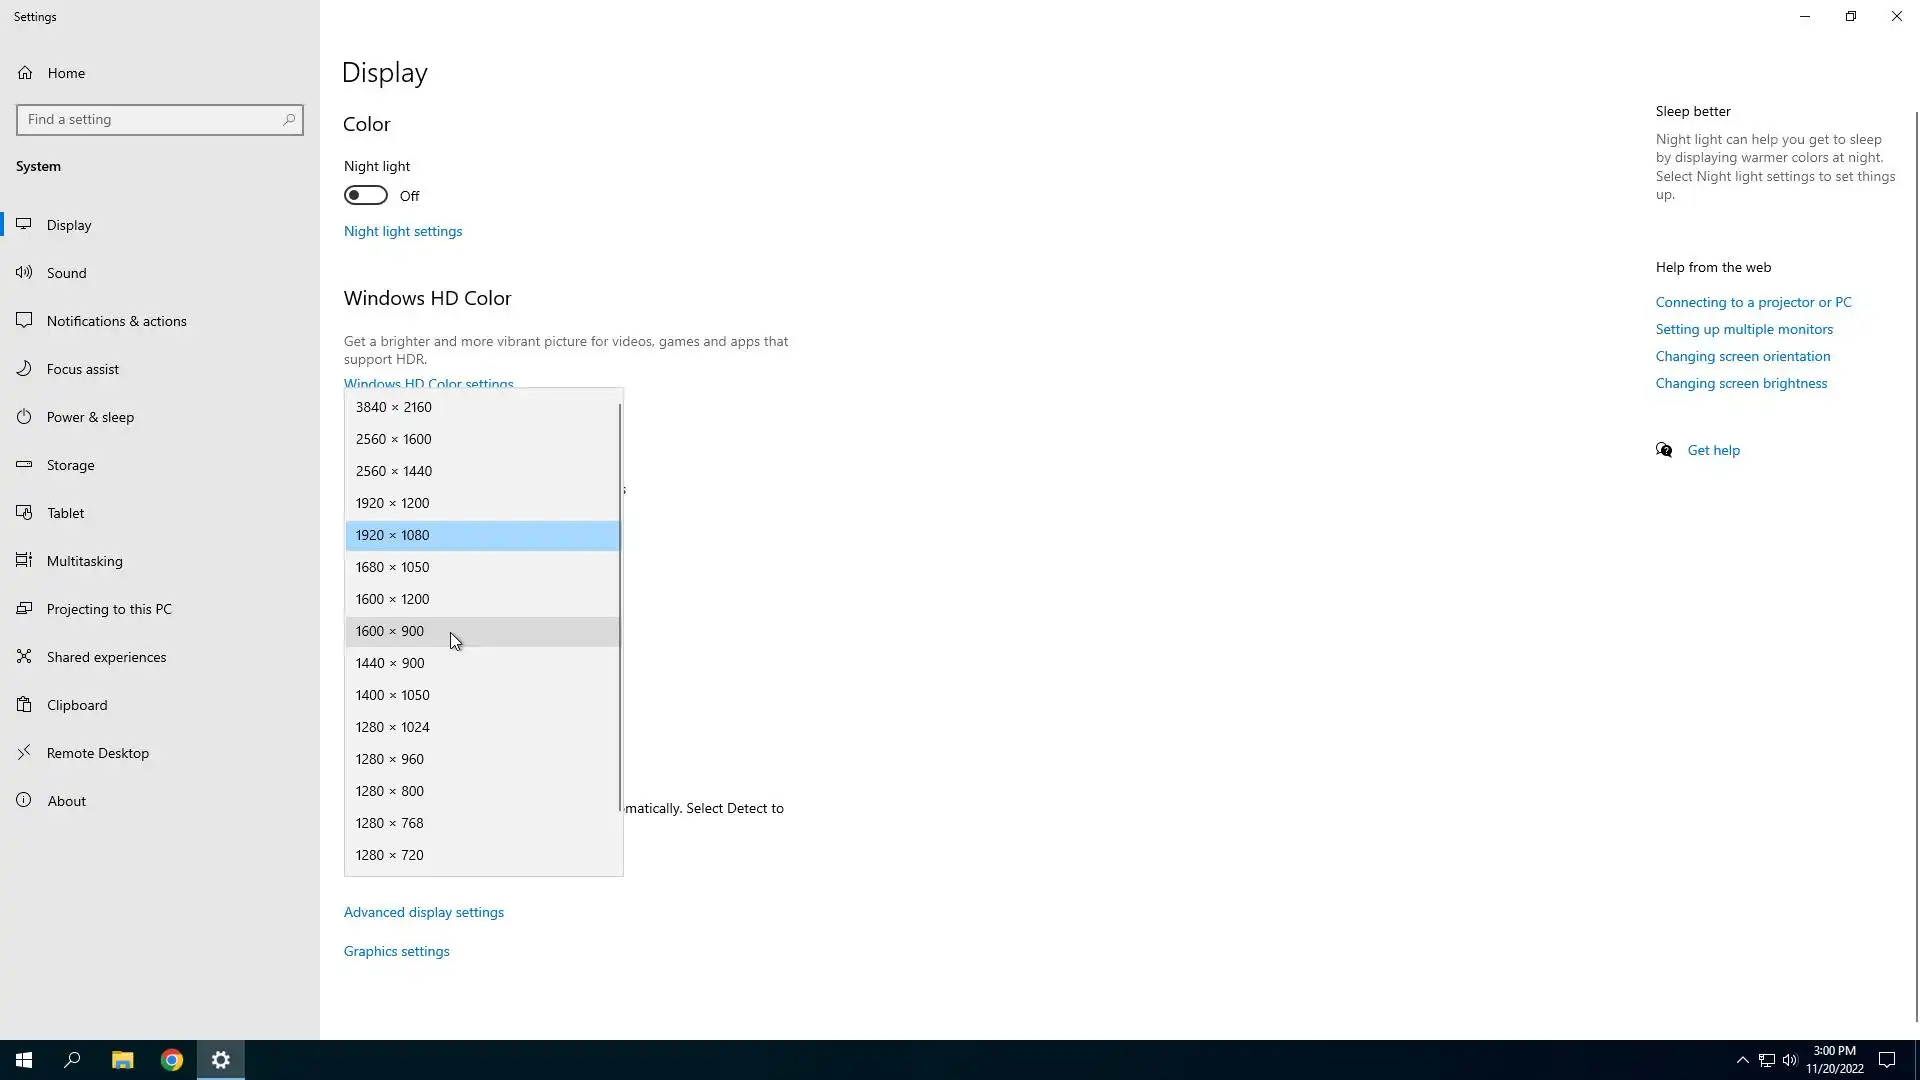
Task: Open Chrome from the taskbar
Action: [x=172, y=1060]
